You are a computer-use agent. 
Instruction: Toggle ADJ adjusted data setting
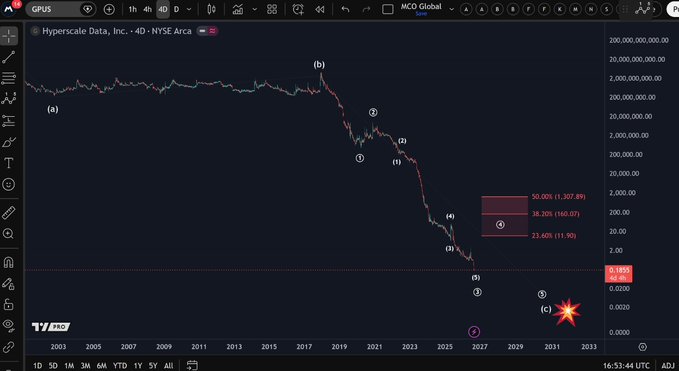coord(668,366)
